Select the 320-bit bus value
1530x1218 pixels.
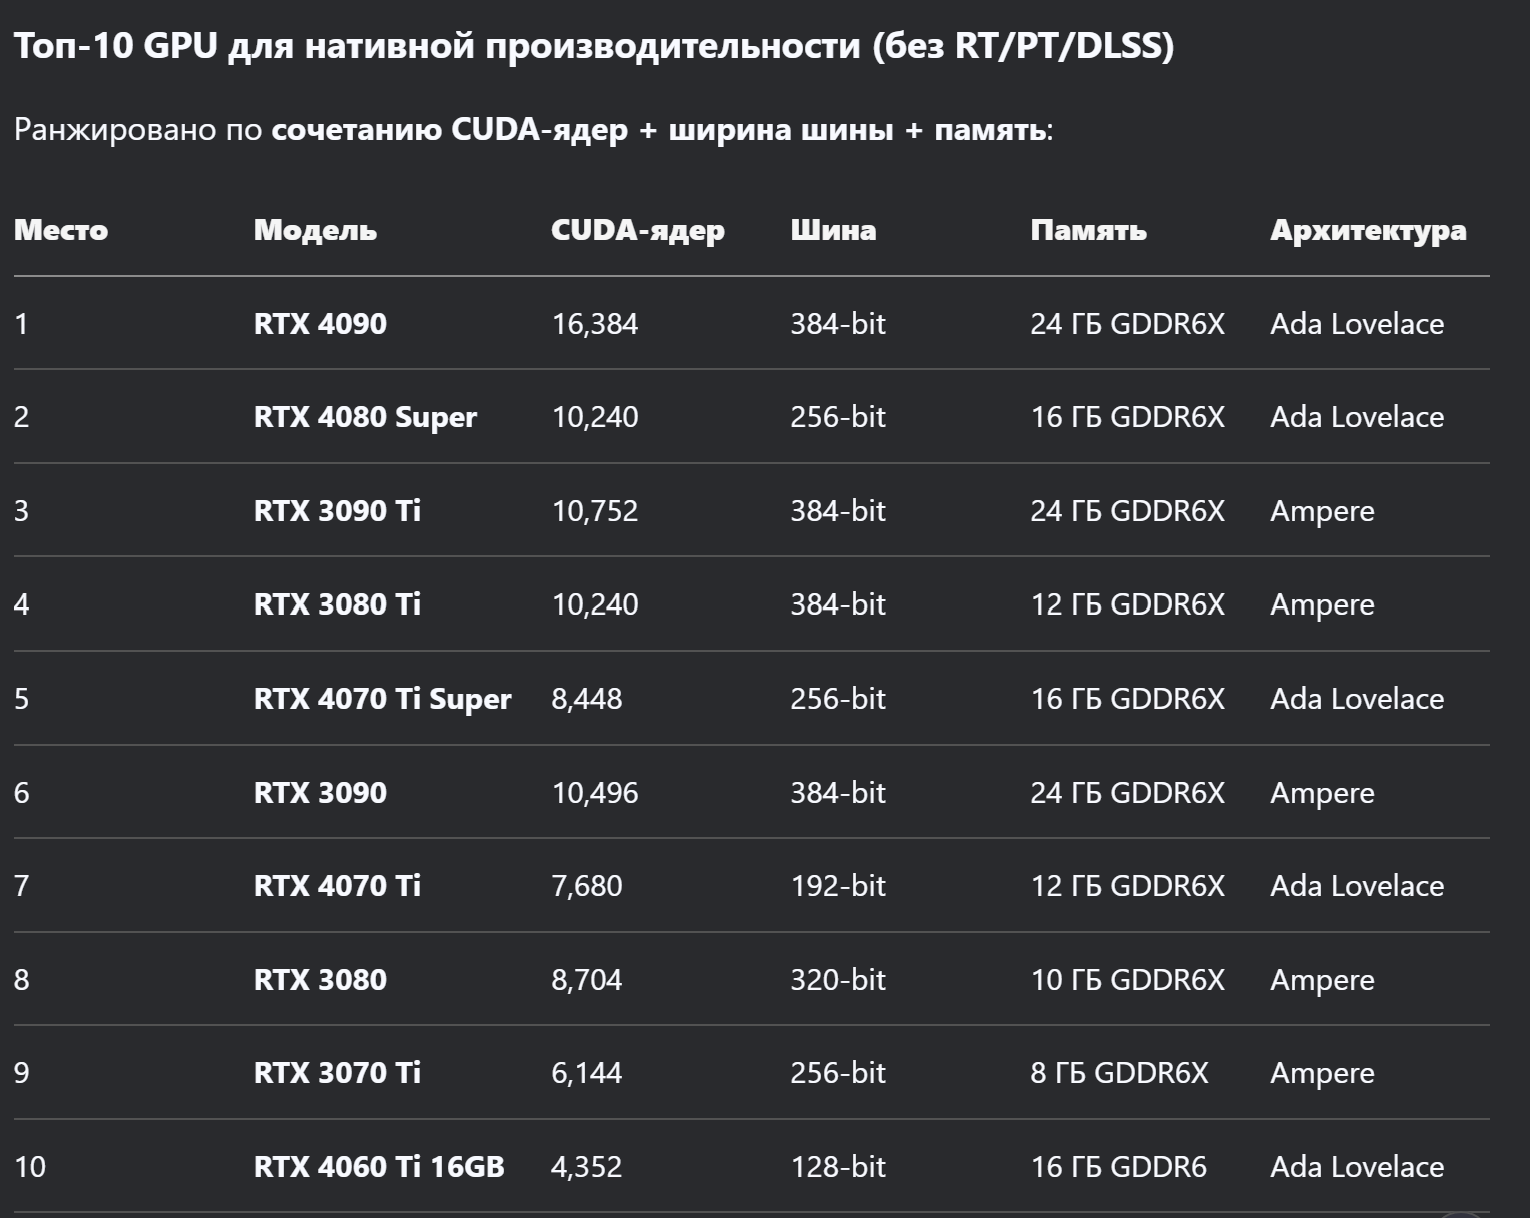pos(838,979)
